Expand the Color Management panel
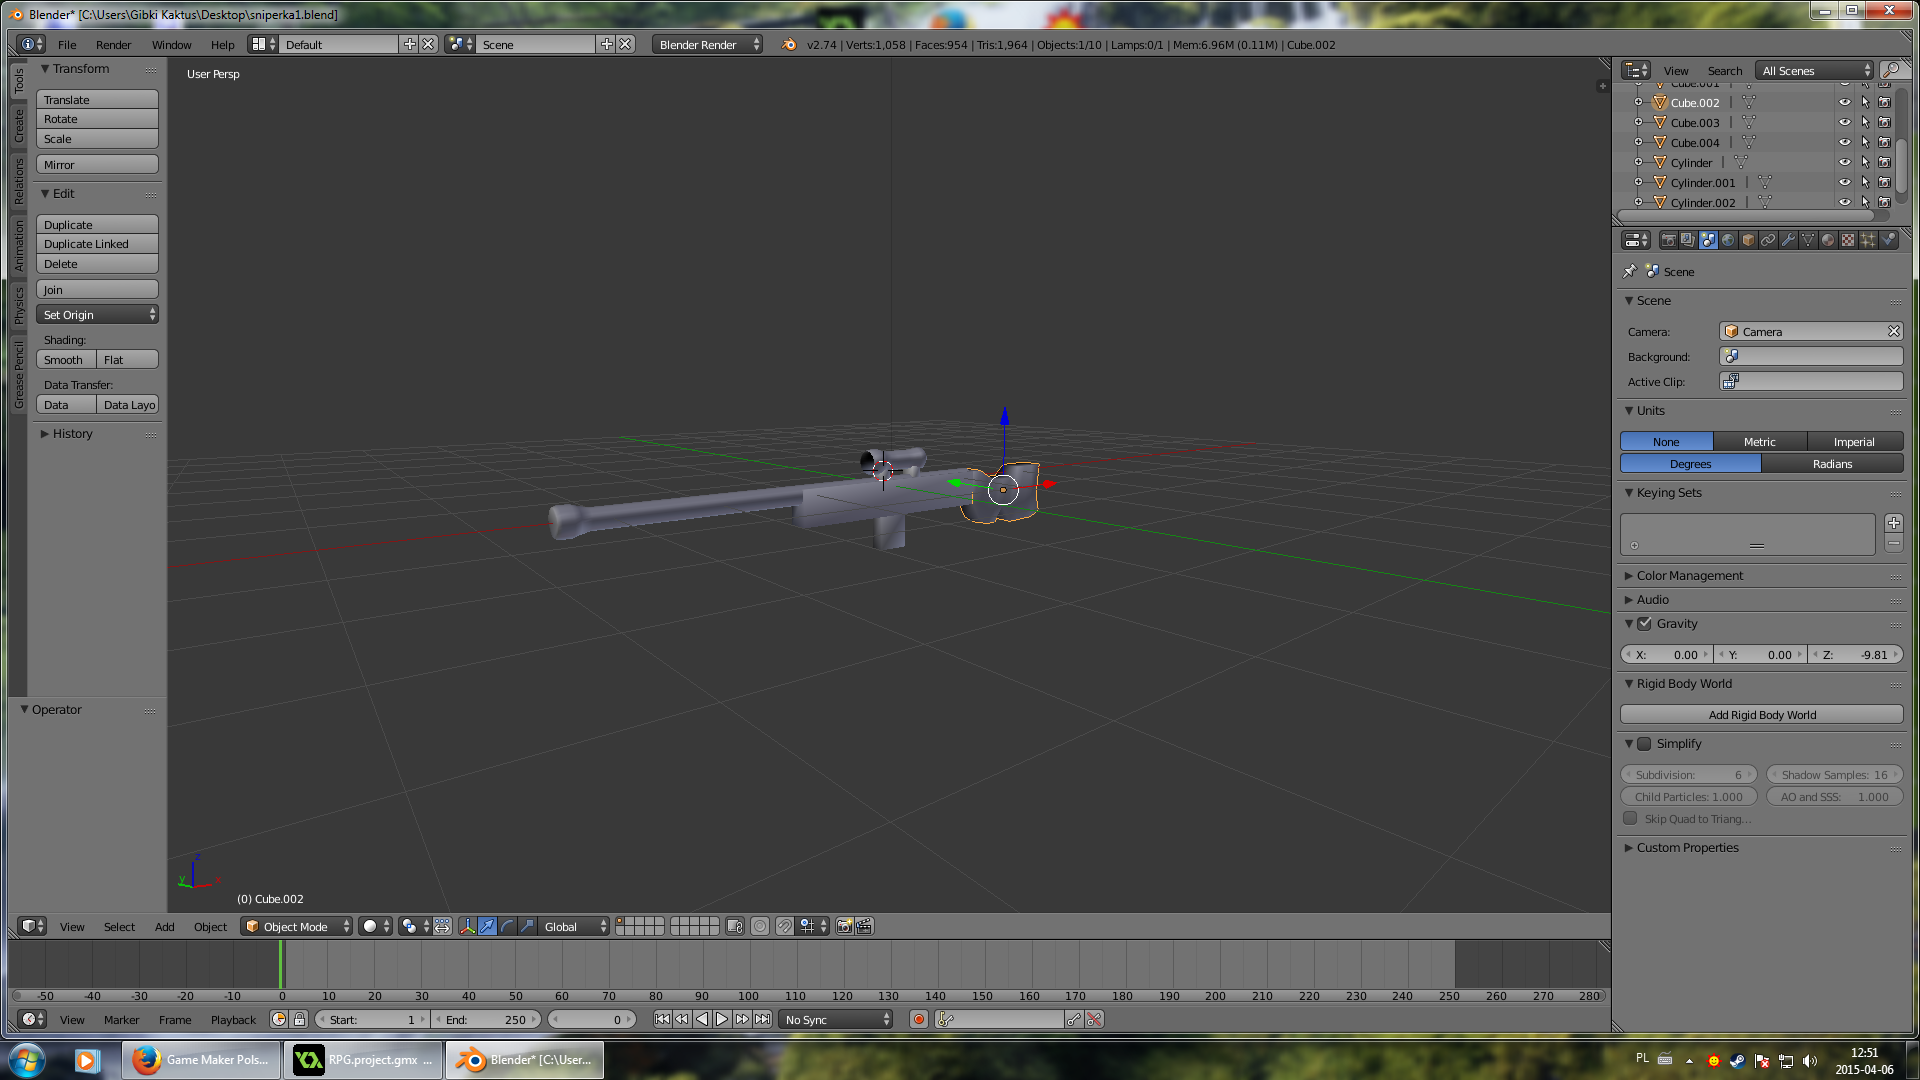Image resolution: width=1920 pixels, height=1080 pixels. pos(1689,576)
